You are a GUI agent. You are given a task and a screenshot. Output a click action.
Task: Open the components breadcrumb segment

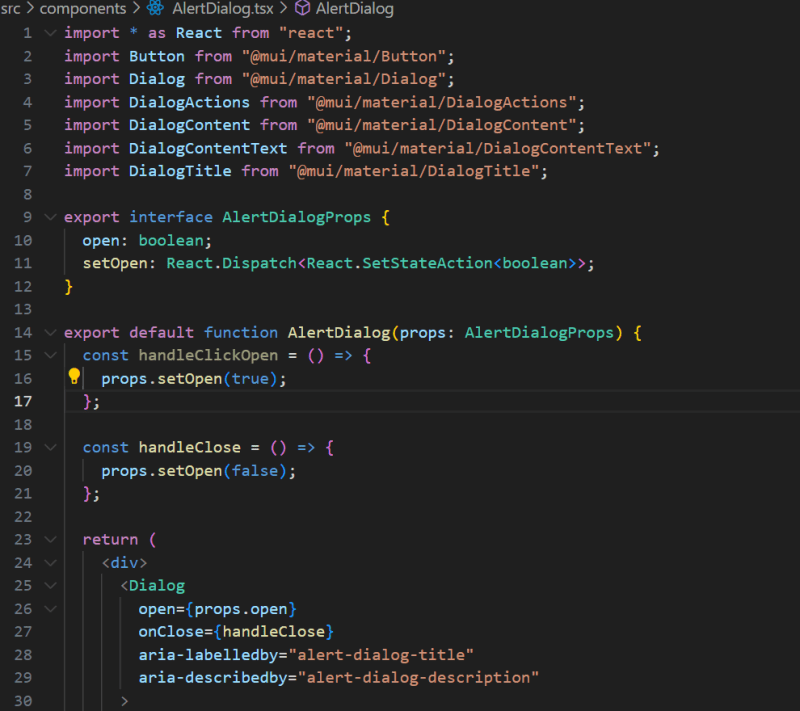click(x=83, y=8)
